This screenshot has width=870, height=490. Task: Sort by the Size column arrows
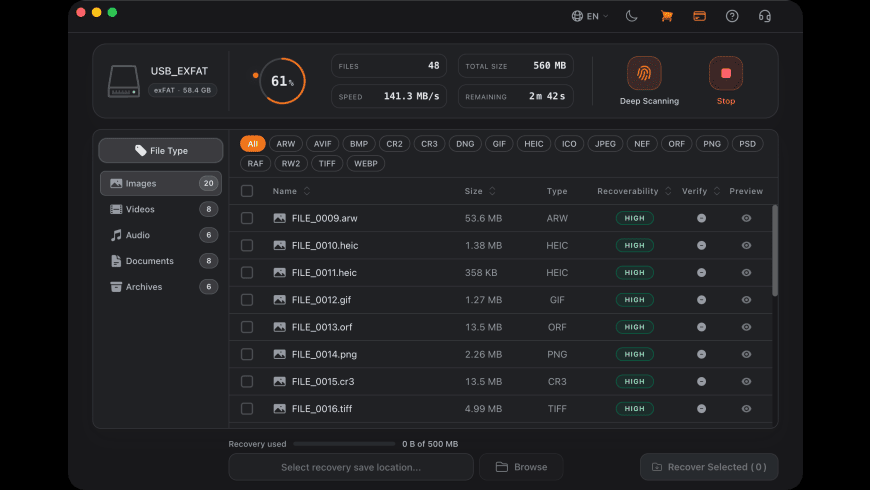[492, 191]
